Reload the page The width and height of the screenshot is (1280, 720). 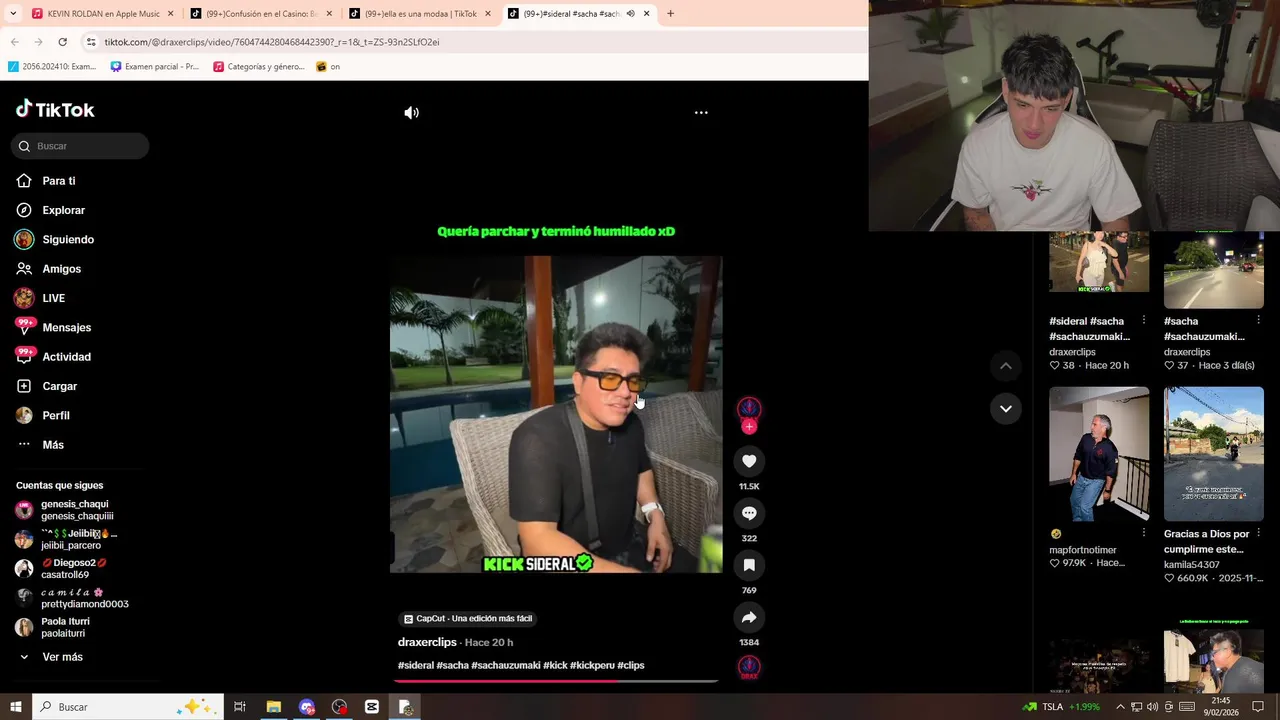click(x=62, y=42)
